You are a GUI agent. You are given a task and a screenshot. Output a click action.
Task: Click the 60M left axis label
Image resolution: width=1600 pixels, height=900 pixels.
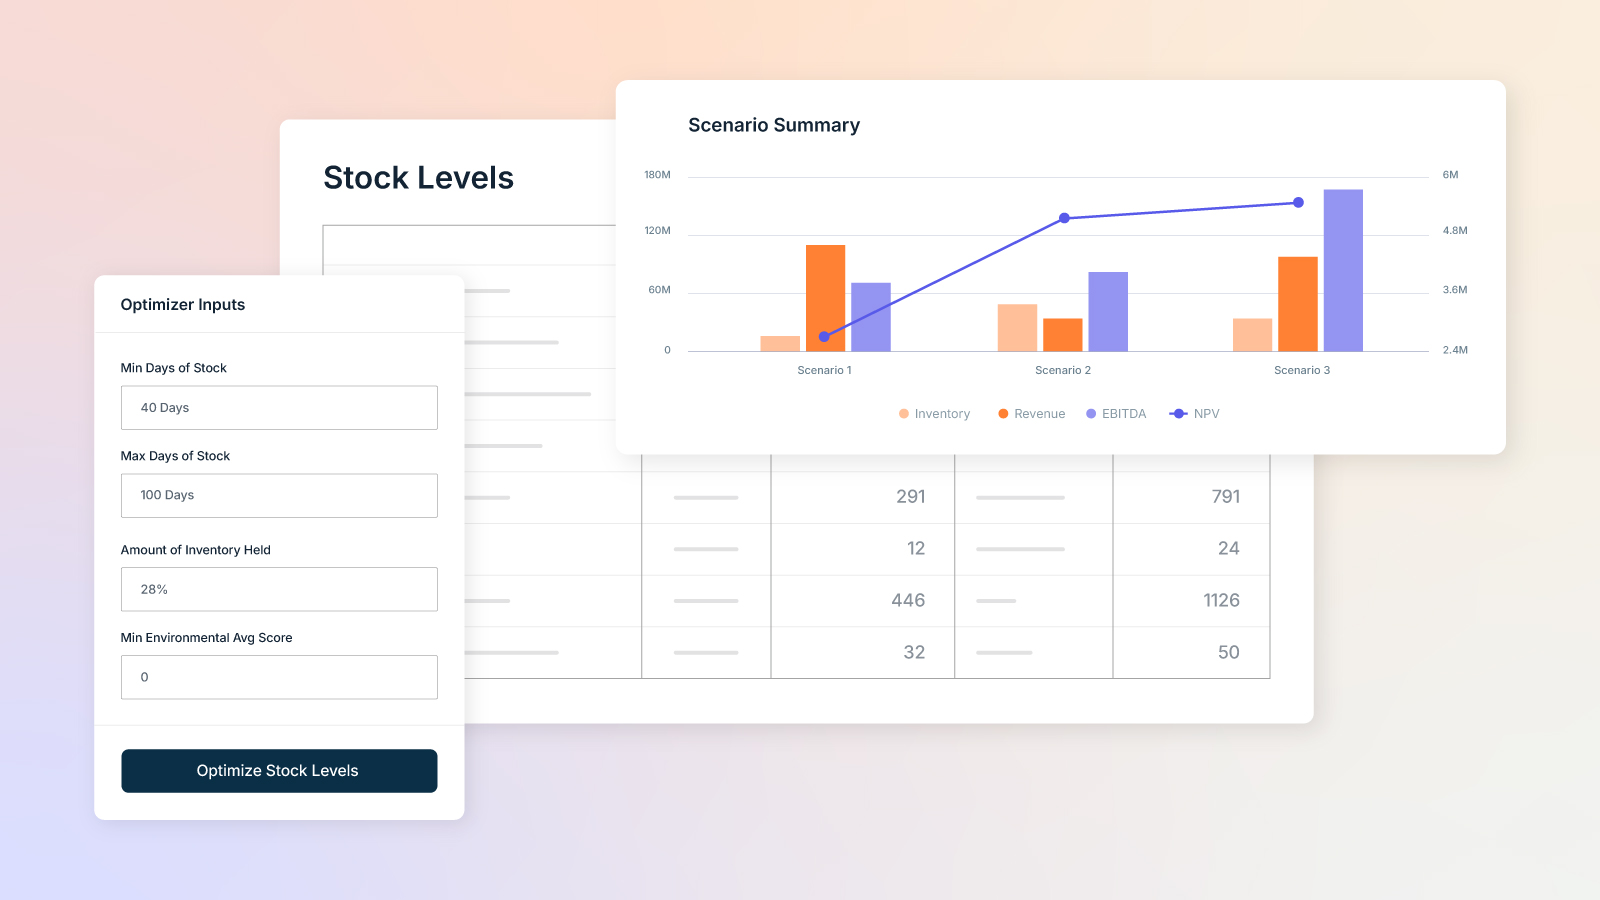[659, 290]
